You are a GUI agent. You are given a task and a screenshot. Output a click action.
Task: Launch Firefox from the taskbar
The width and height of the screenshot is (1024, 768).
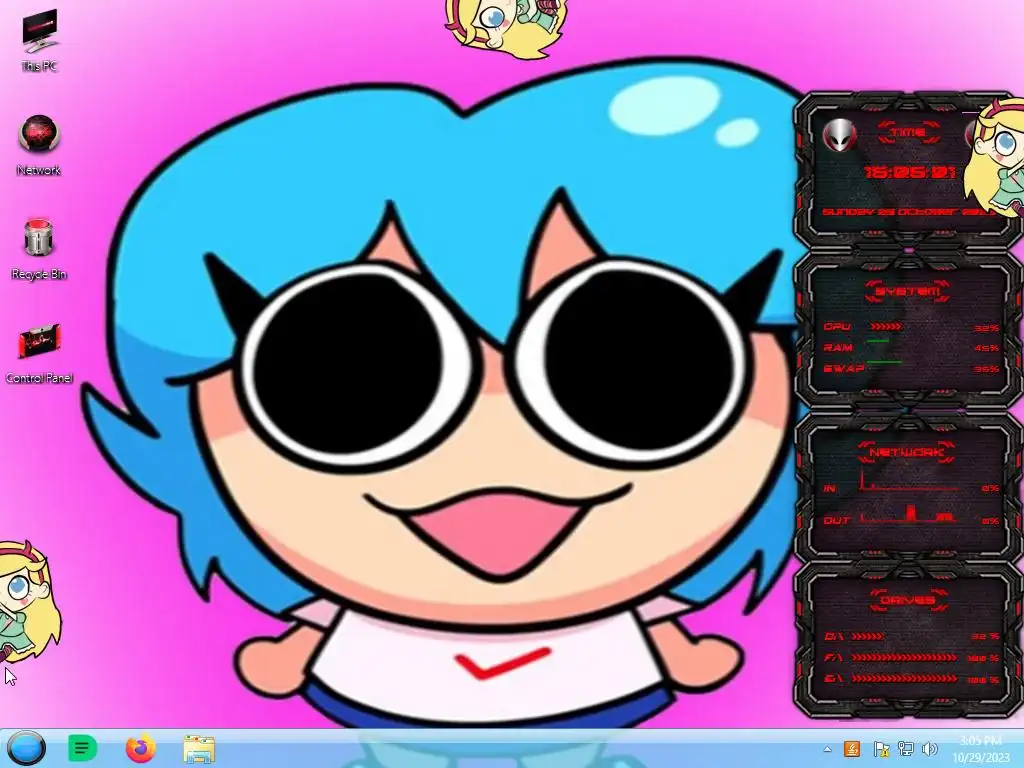tap(140, 748)
